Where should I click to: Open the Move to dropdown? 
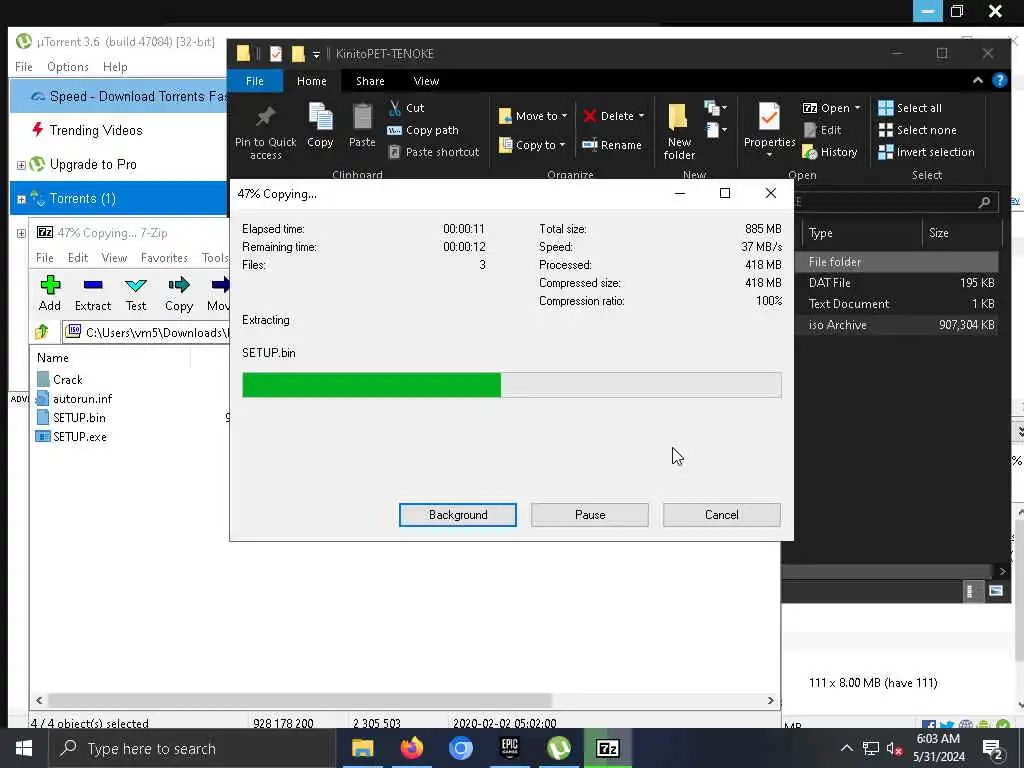[533, 116]
